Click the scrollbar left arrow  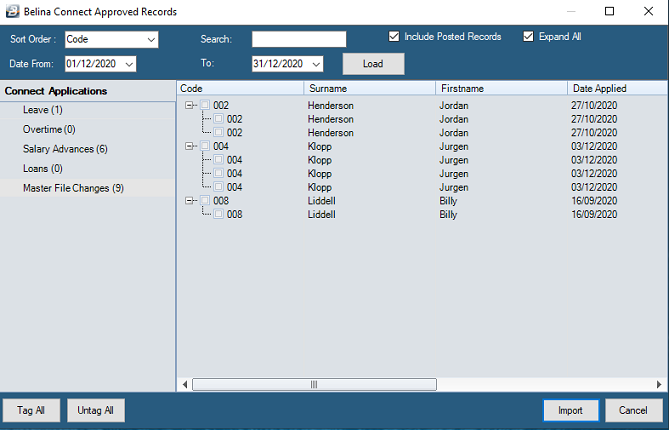click(x=185, y=384)
